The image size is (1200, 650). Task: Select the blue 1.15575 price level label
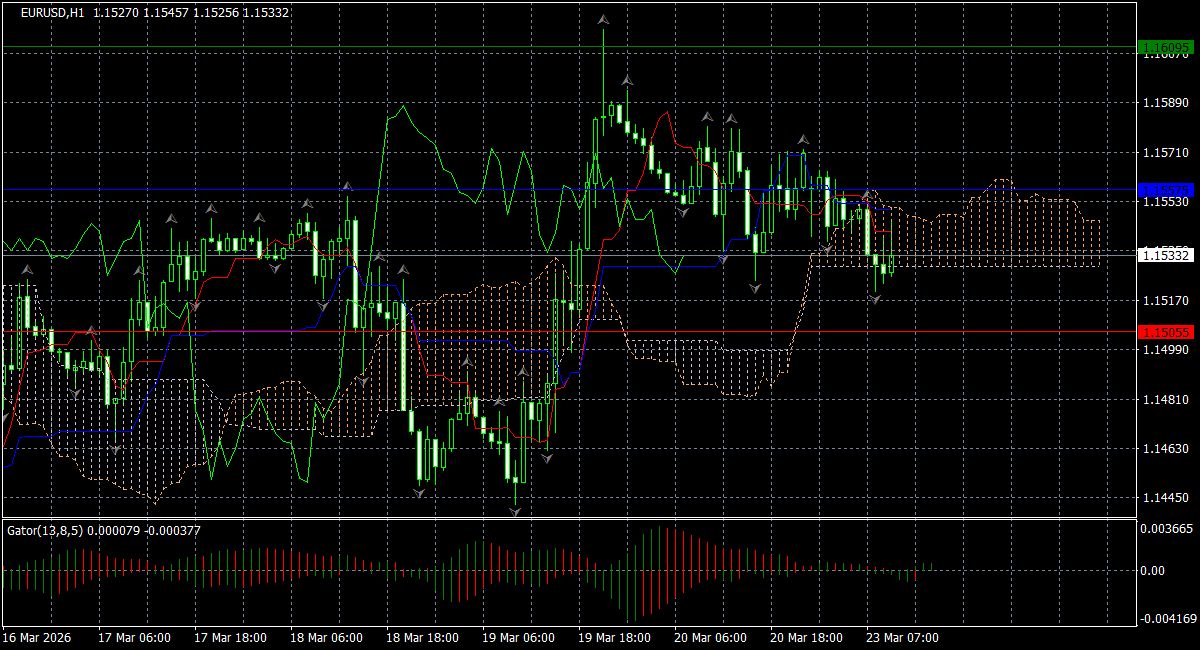pyautogui.click(x=1164, y=189)
